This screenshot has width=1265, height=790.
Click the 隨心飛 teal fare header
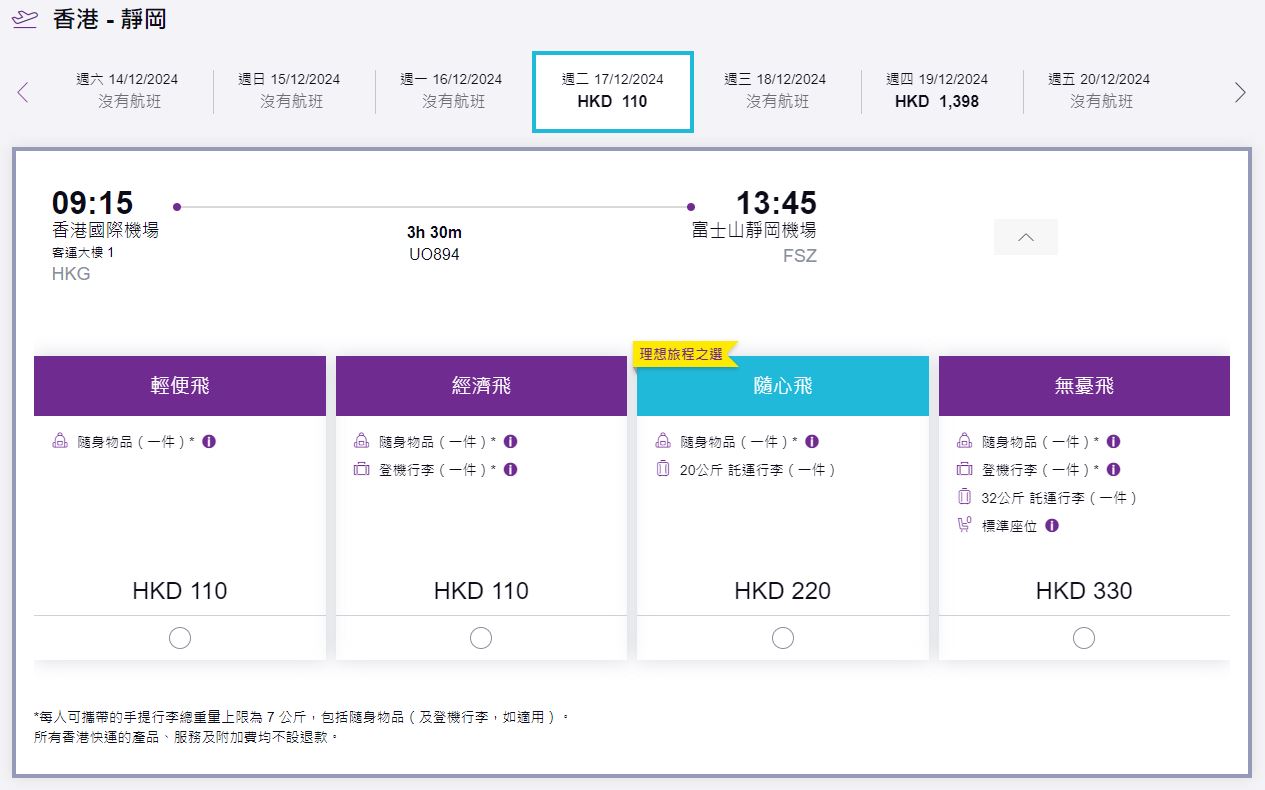(782, 386)
